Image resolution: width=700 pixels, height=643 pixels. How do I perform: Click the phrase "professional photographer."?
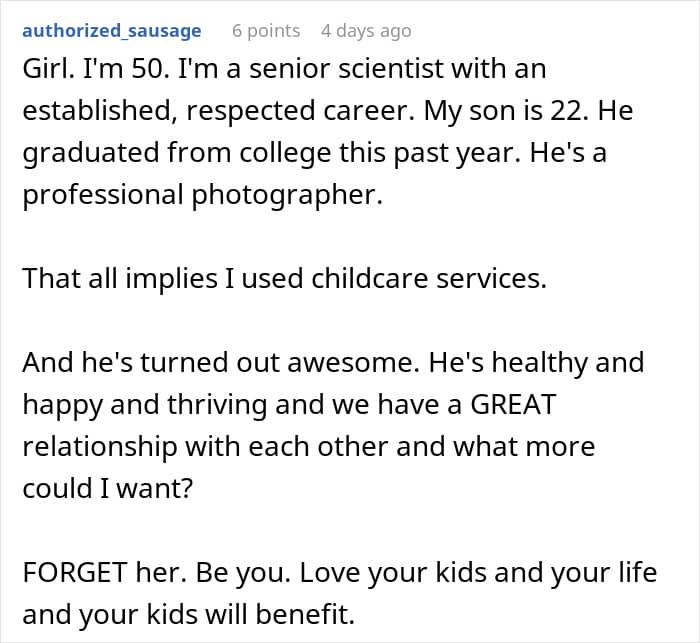(x=202, y=192)
